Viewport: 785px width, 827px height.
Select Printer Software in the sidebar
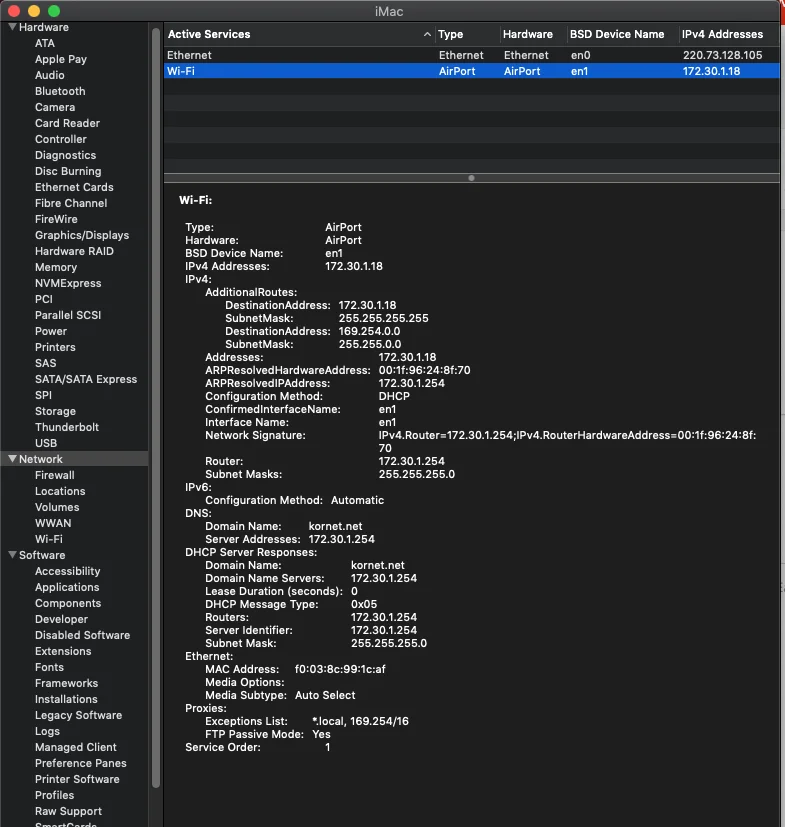pyautogui.click(x=77, y=779)
